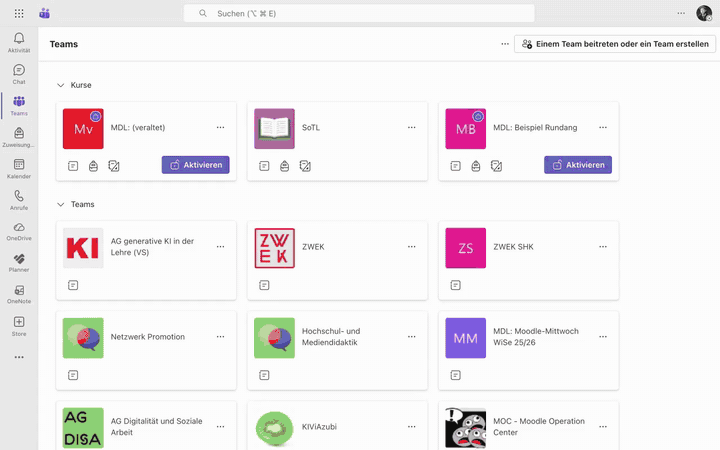Open assignments backpack icon on SoTL card
The width and height of the screenshot is (720, 450).
tap(285, 166)
